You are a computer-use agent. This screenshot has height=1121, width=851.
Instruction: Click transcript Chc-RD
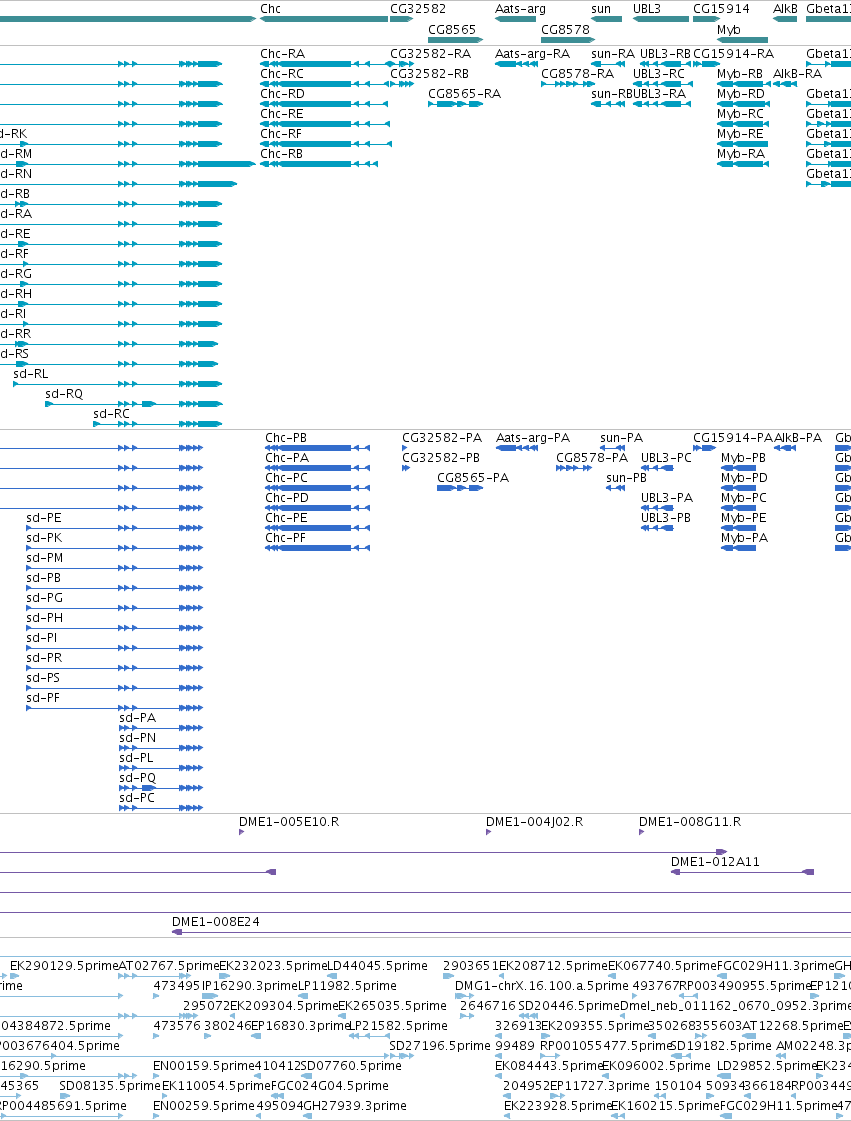(x=323, y=104)
